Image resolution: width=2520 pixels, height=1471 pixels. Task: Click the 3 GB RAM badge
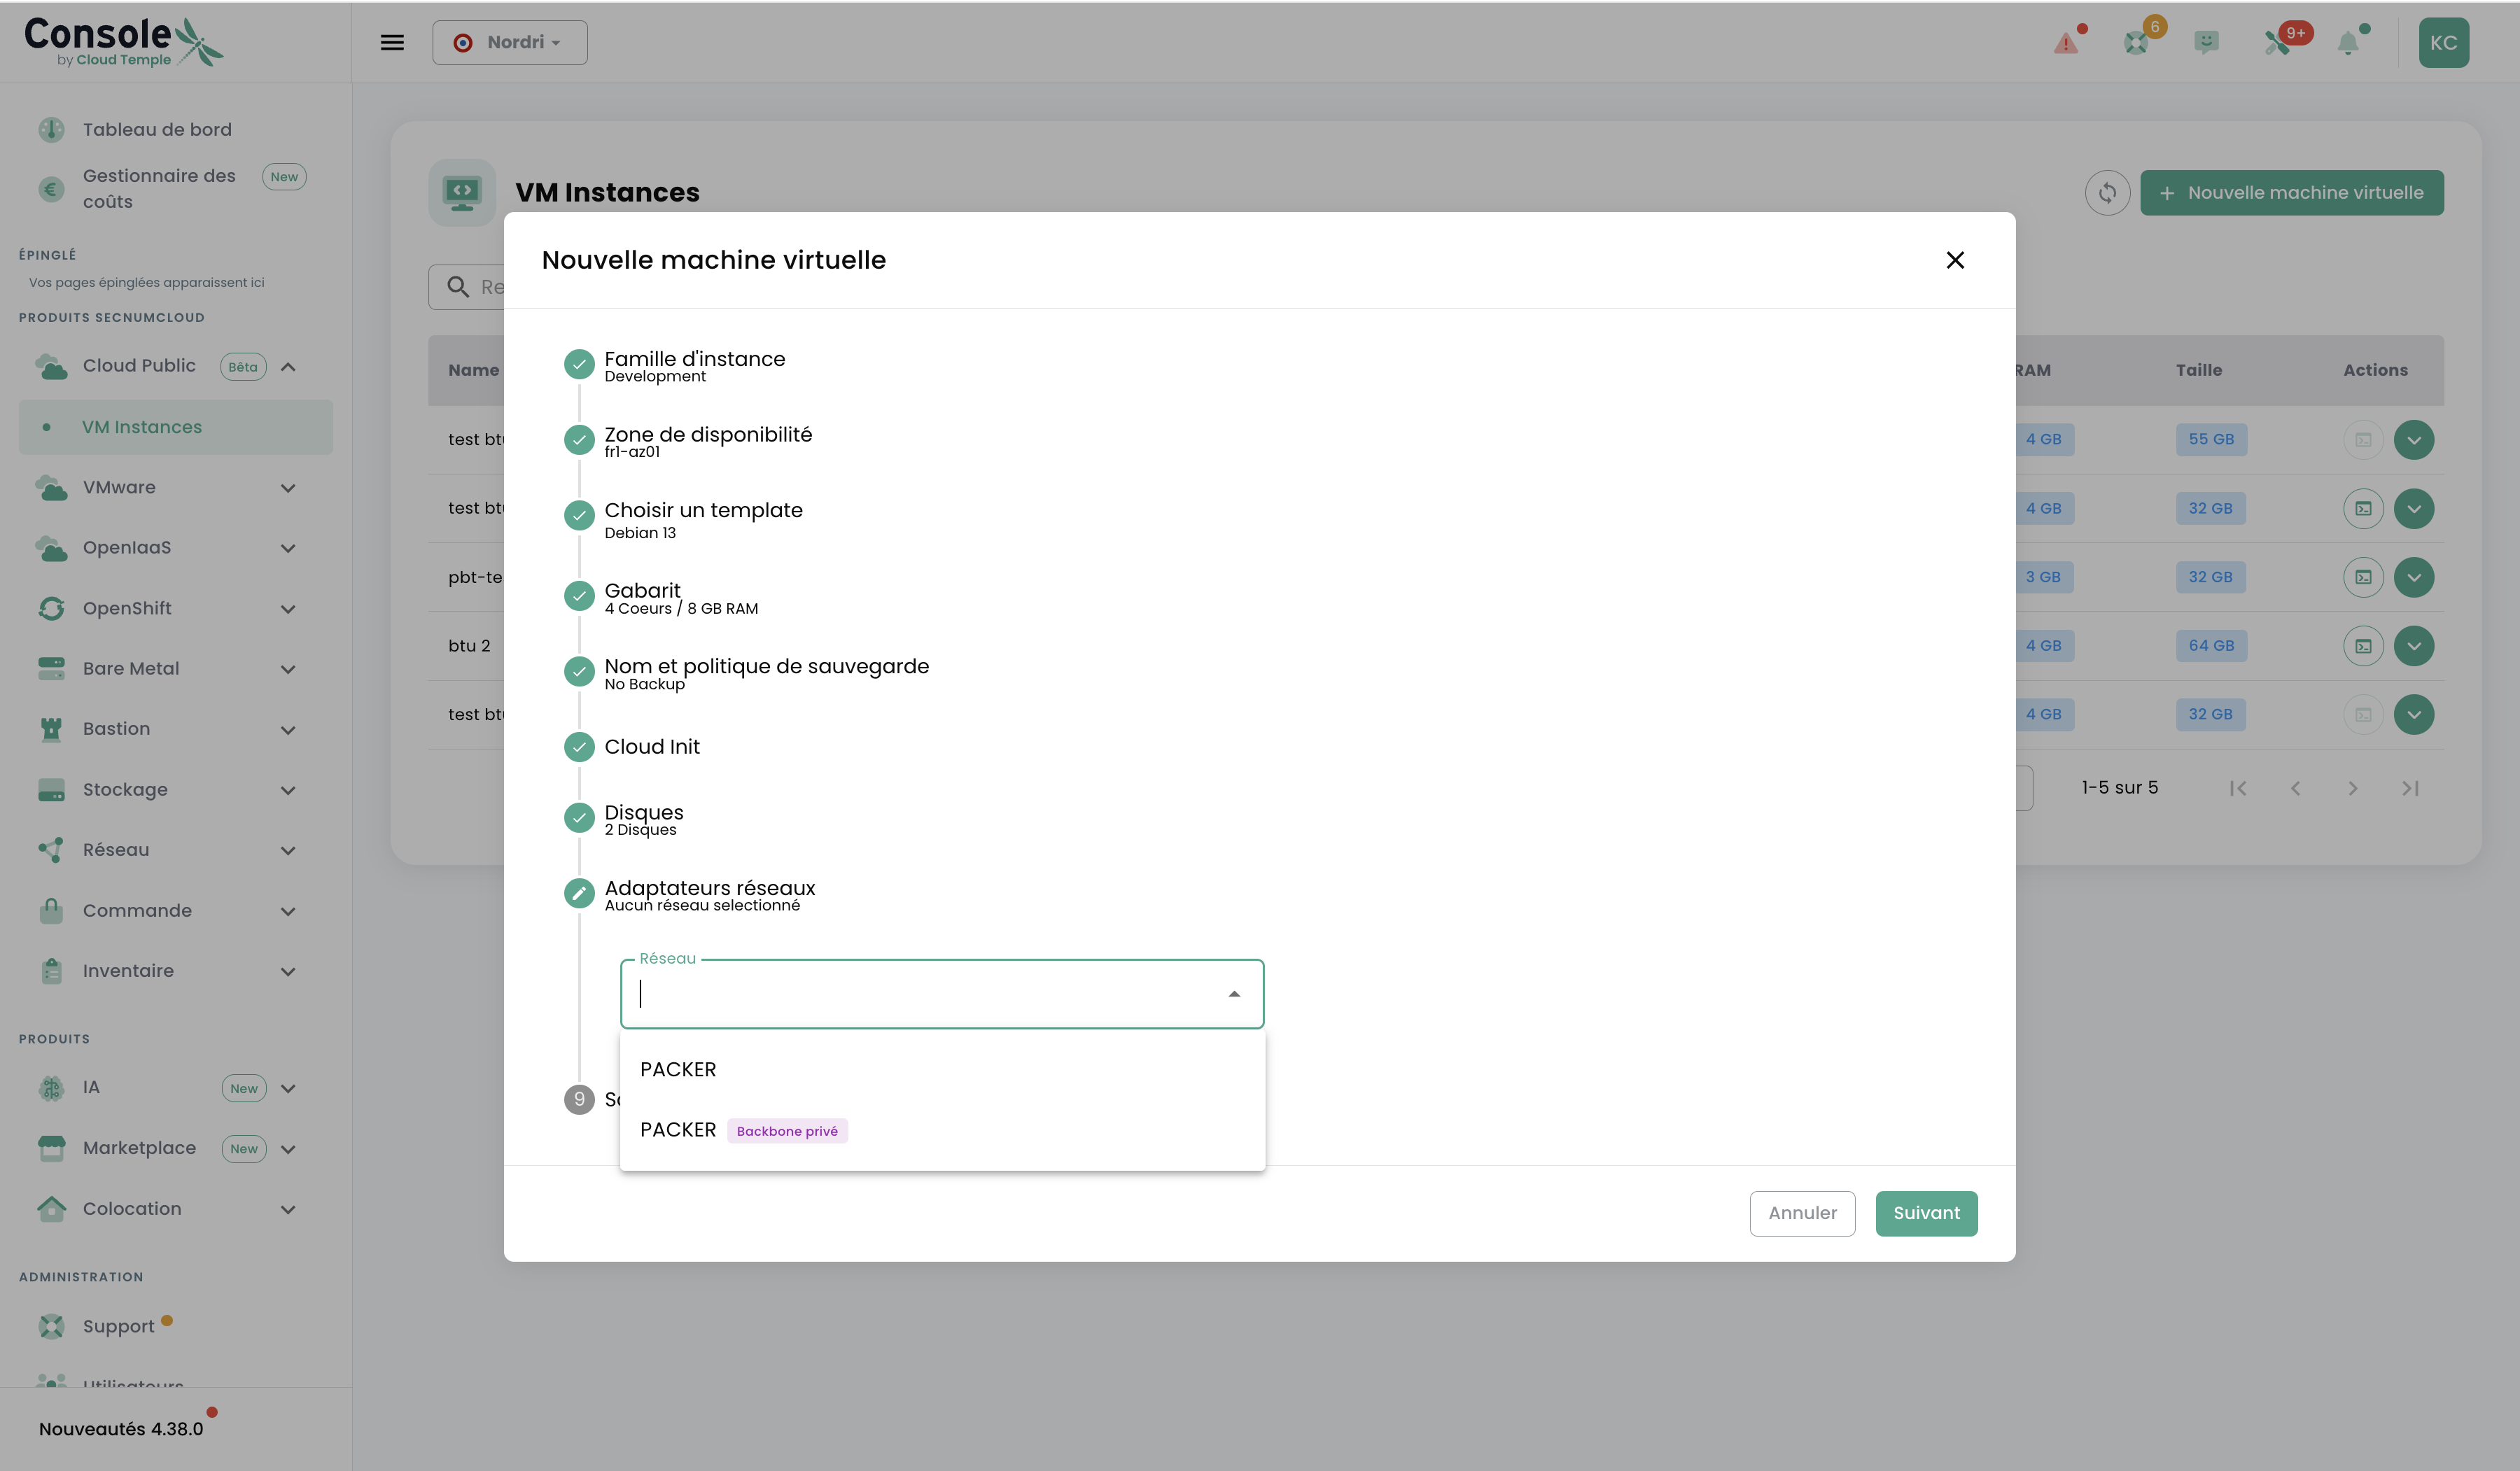click(2043, 577)
